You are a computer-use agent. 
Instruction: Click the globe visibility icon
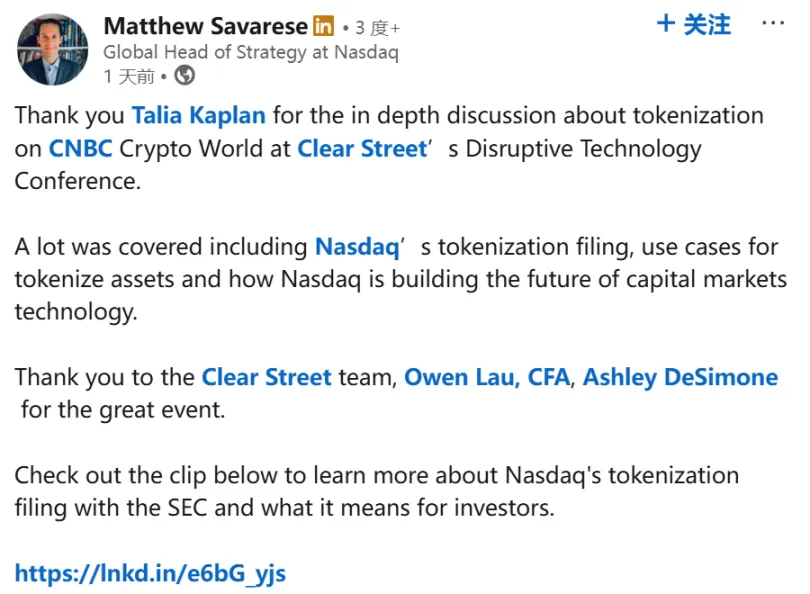[x=184, y=76]
